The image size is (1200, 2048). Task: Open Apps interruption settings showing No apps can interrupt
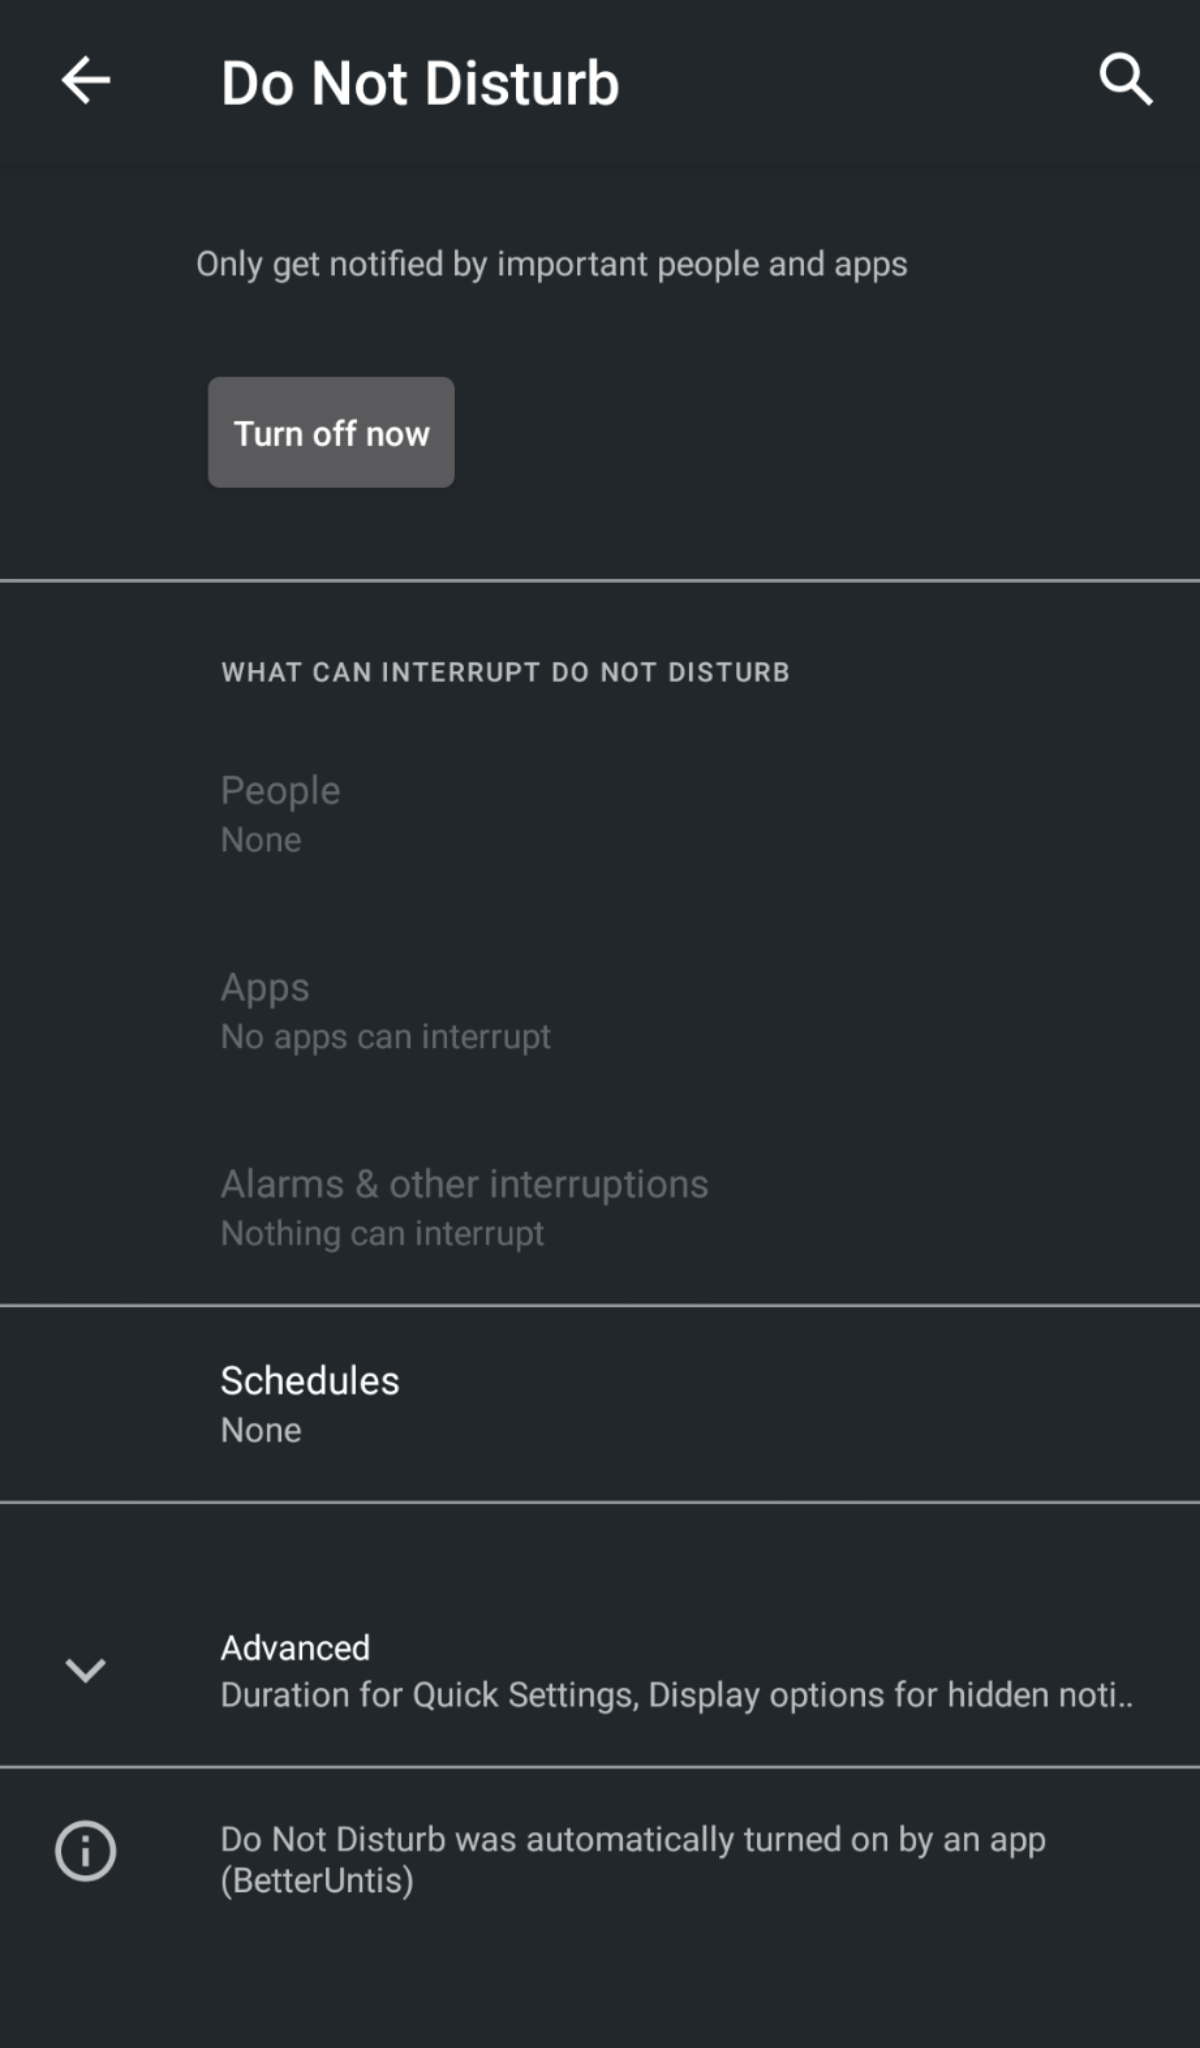pos(600,1008)
